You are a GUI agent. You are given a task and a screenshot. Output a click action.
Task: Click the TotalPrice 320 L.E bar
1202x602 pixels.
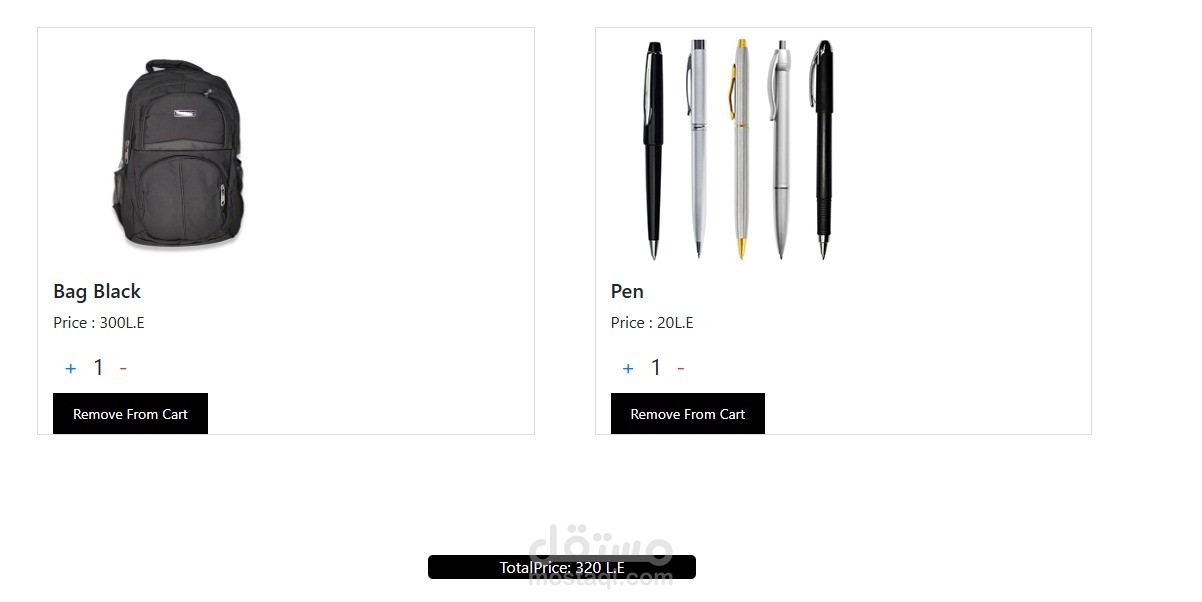tap(562, 567)
